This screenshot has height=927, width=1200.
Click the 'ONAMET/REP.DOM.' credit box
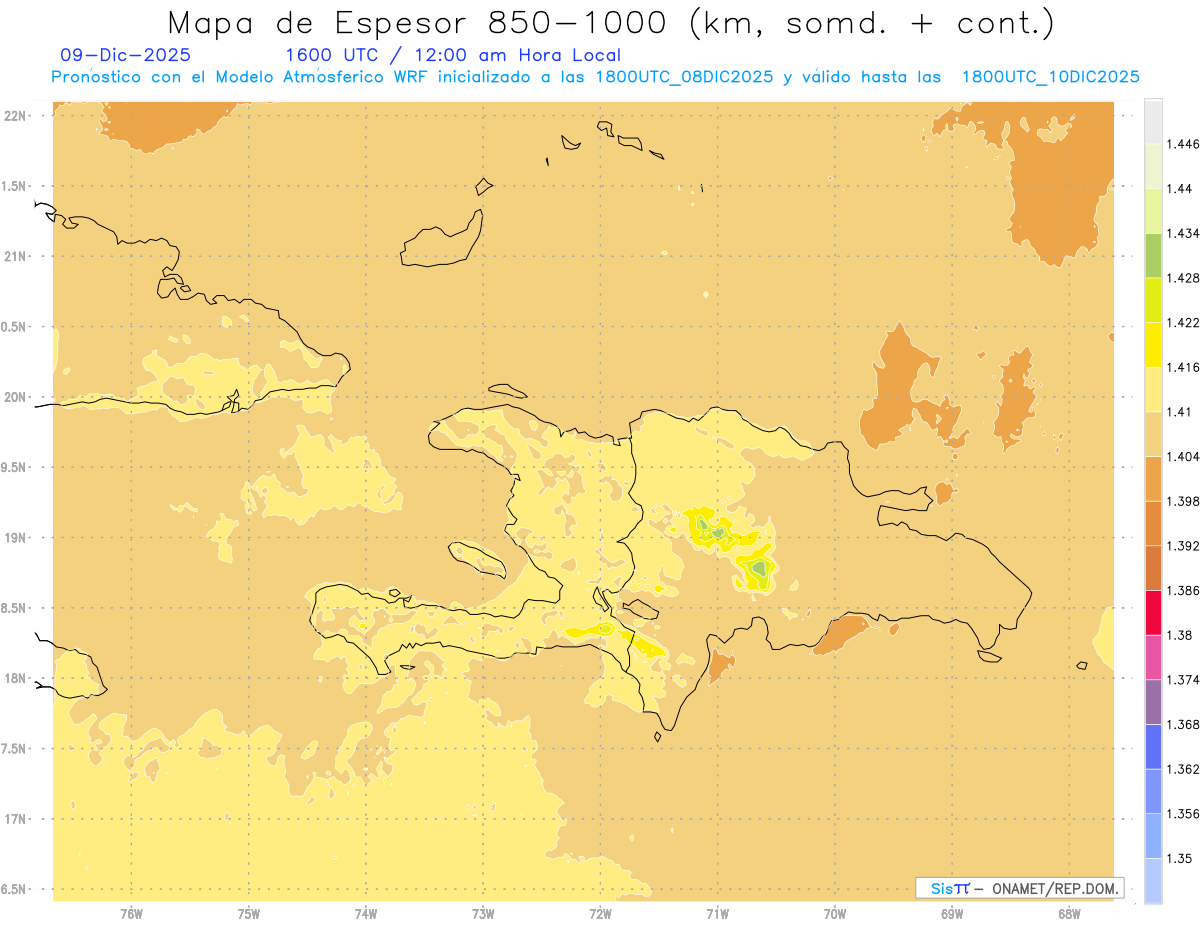coord(1019,888)
